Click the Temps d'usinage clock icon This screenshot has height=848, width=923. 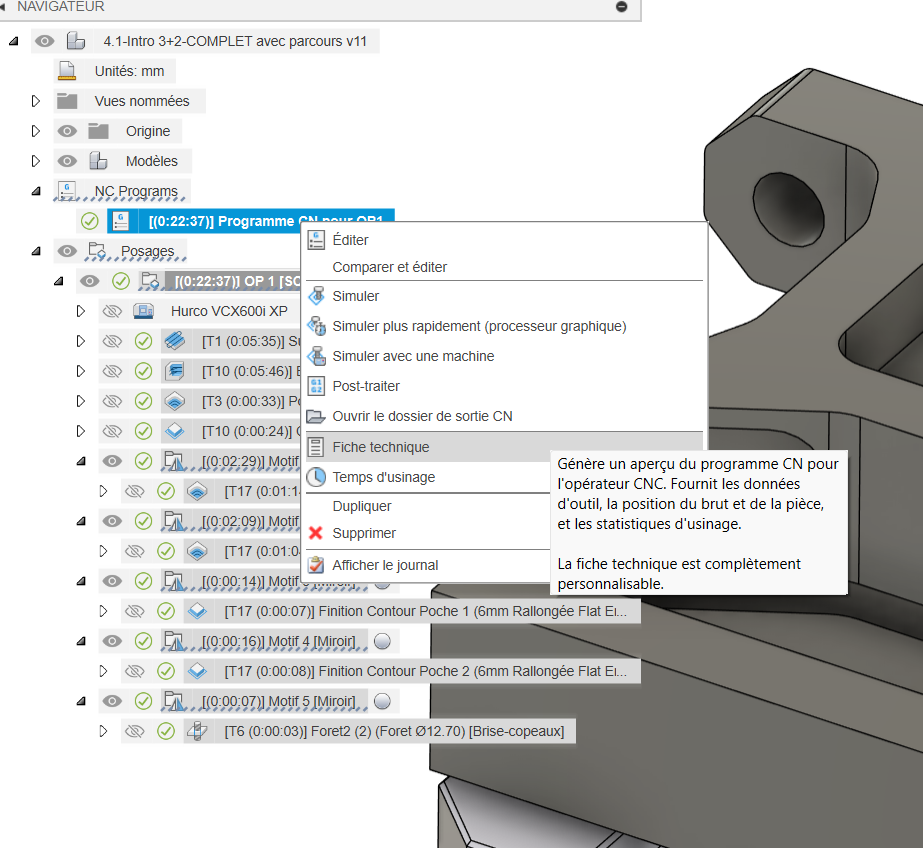click(x=316, y=477)
